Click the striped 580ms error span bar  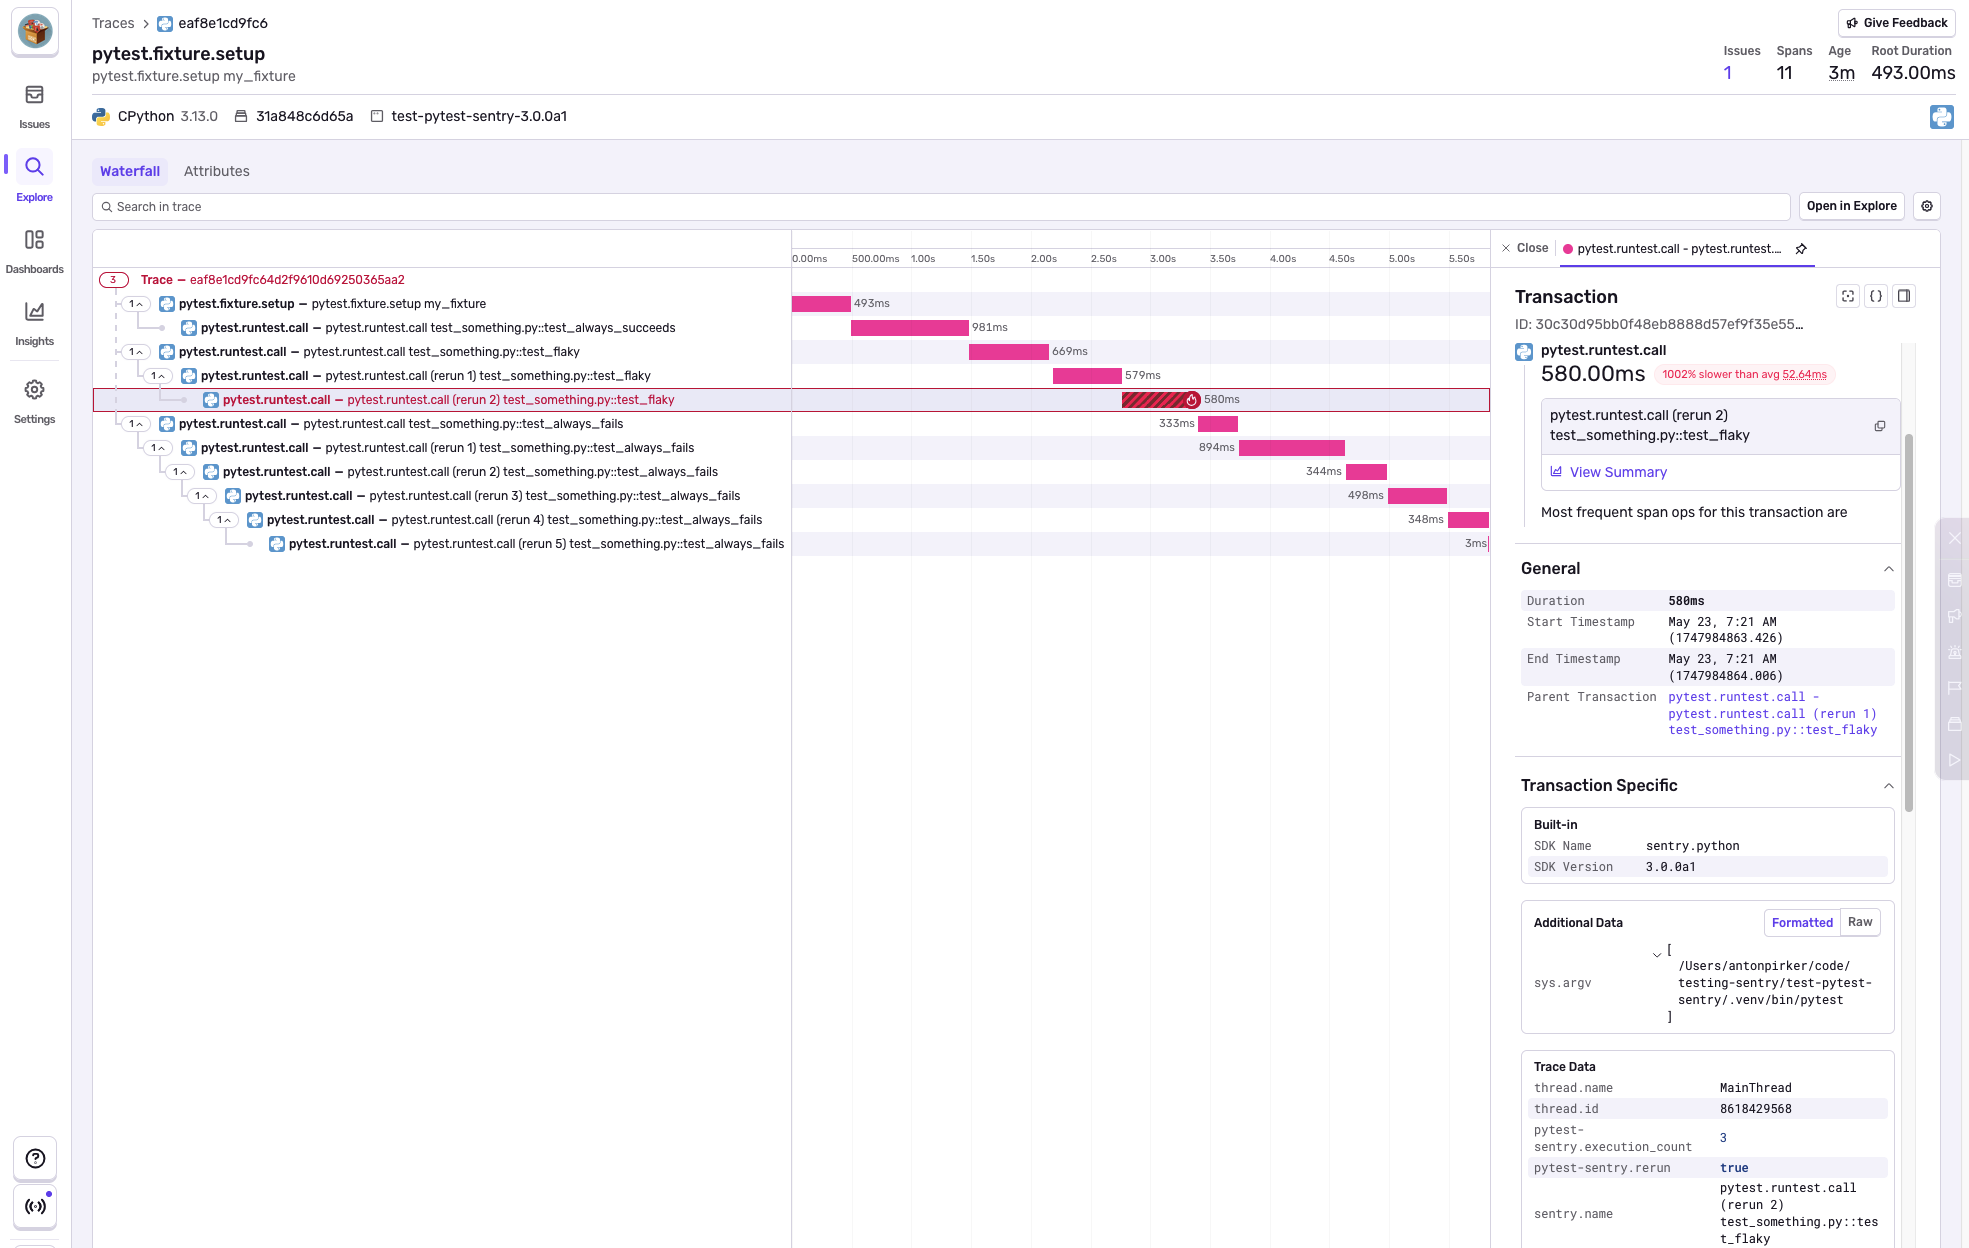[1160, 400]
